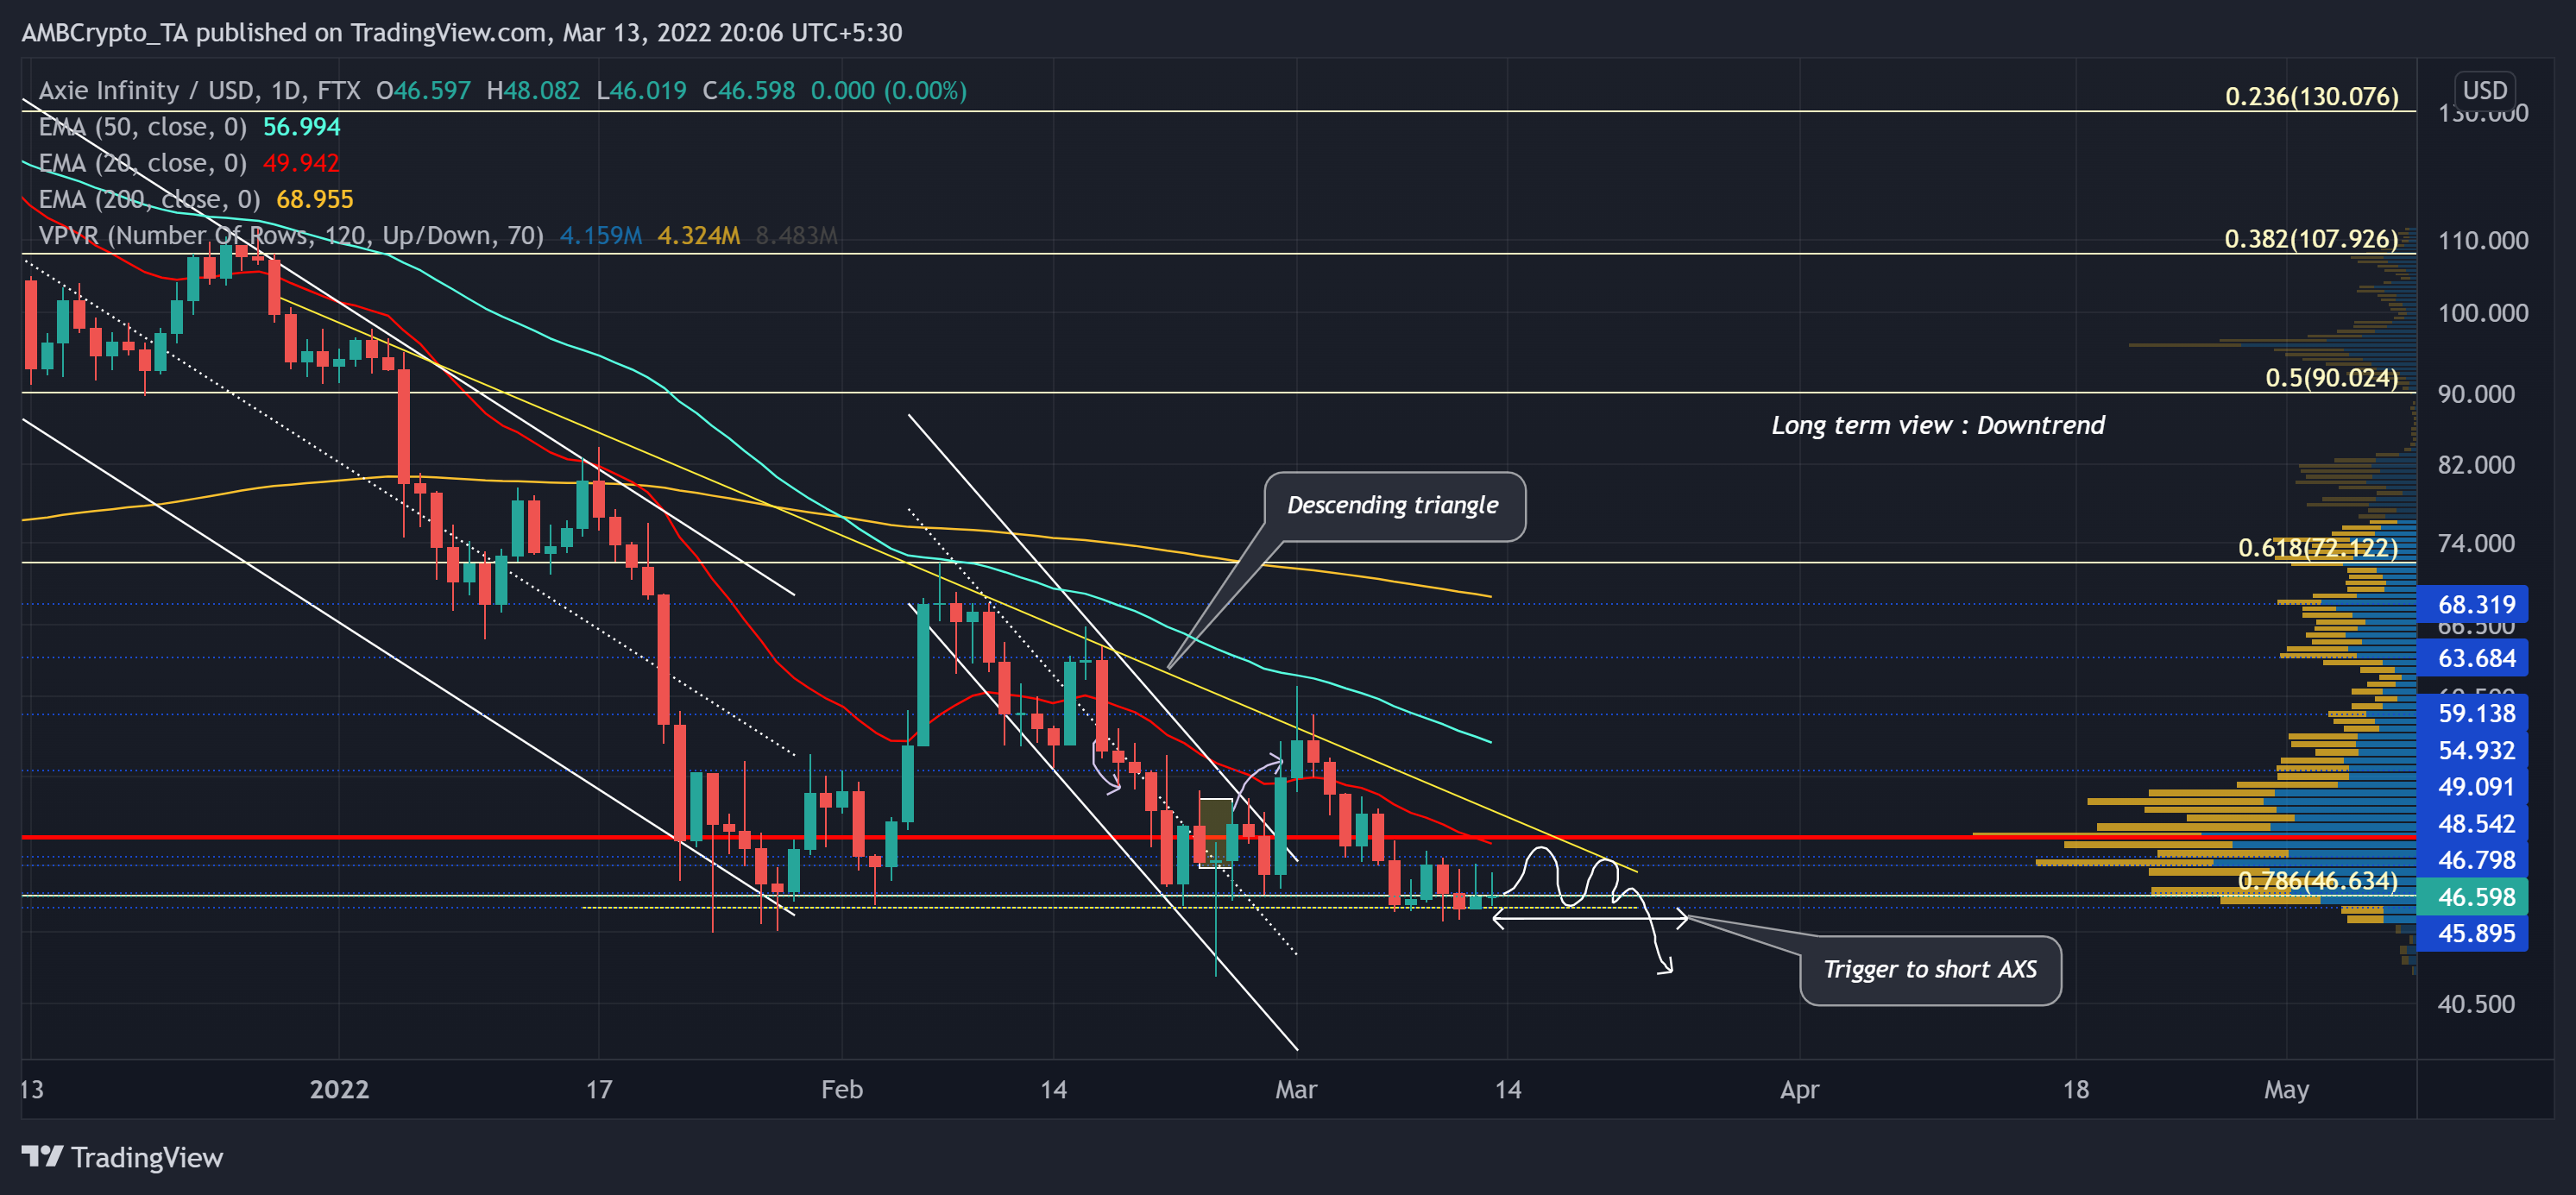Select the EMA (50, close, 0) indicator legend
This screenshot has width=2576, height=1195.
pyautogui.click(x=142, y=127)
